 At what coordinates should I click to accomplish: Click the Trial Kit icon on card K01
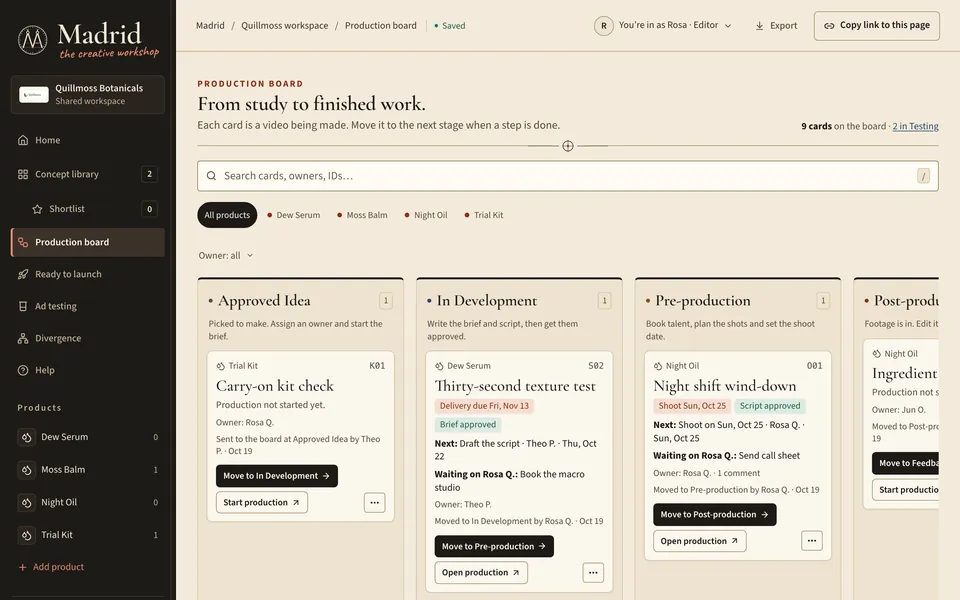(221, 366)
